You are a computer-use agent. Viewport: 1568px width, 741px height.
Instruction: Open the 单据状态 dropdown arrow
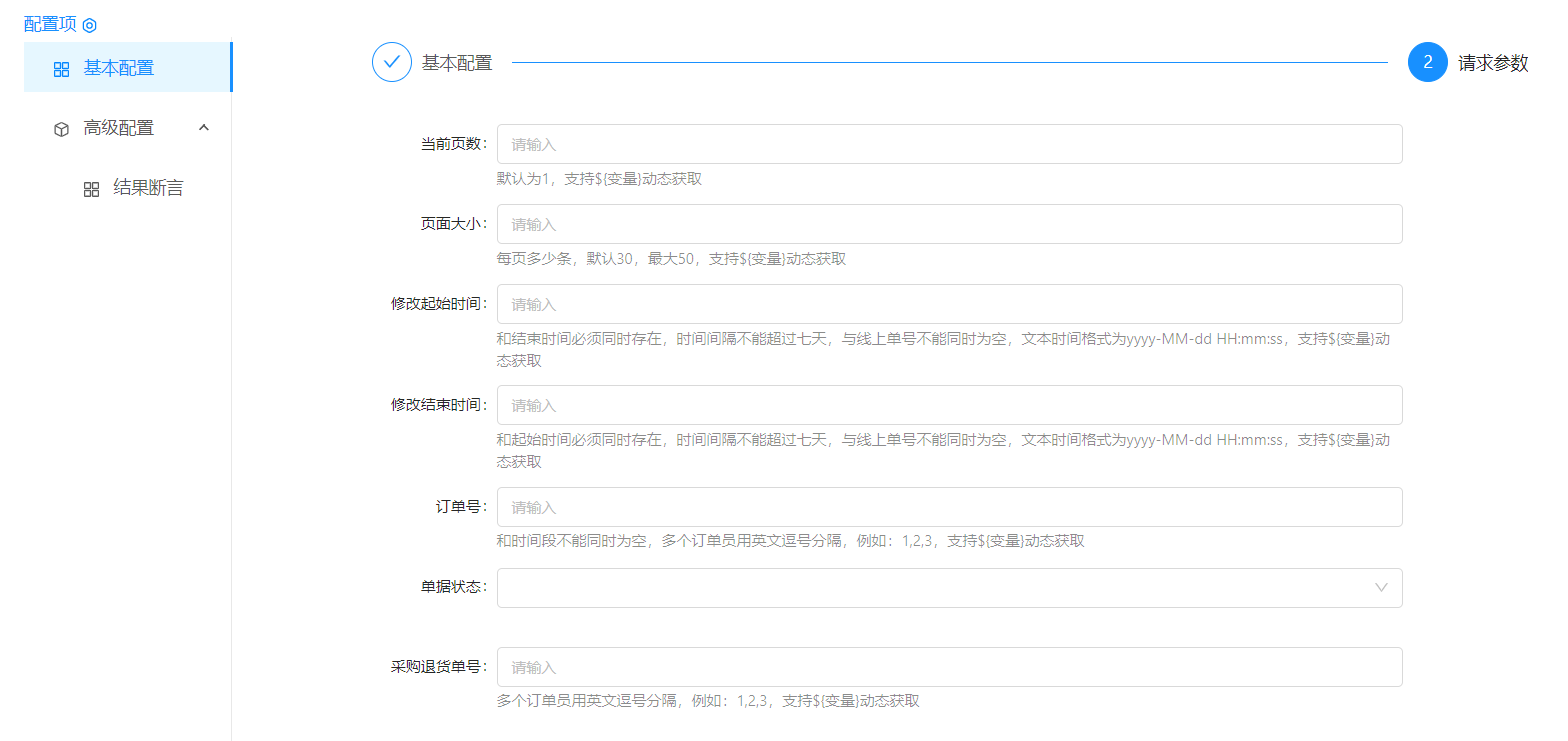point(1381,588)
